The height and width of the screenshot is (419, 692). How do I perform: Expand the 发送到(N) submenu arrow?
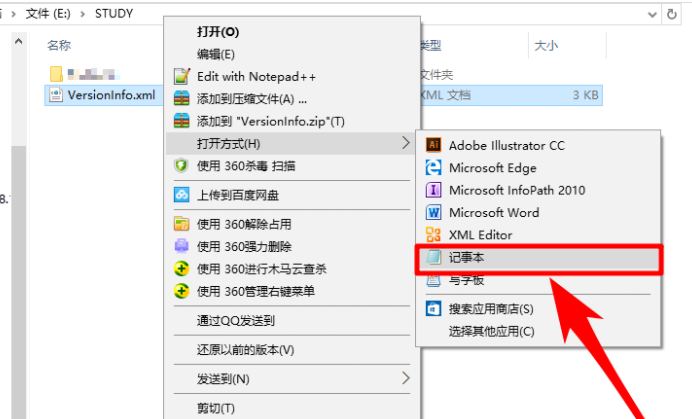tap(406, 378)
